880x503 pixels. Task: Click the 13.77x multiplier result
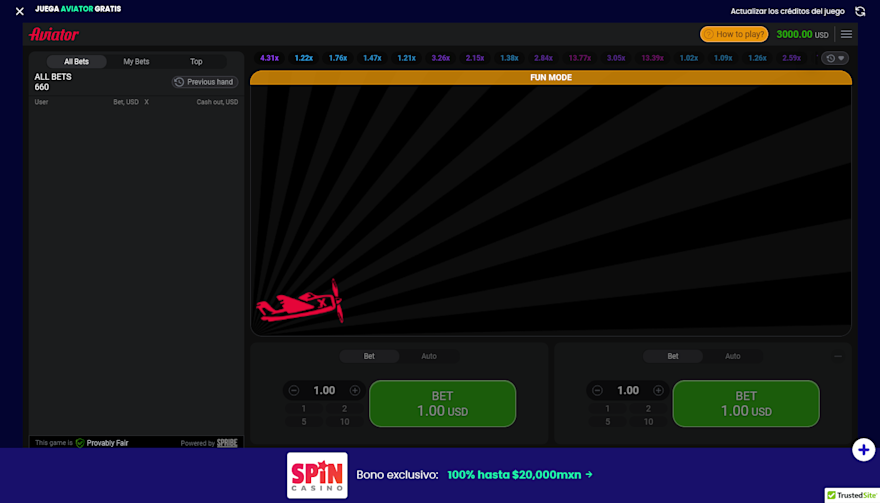coord(580,58)
